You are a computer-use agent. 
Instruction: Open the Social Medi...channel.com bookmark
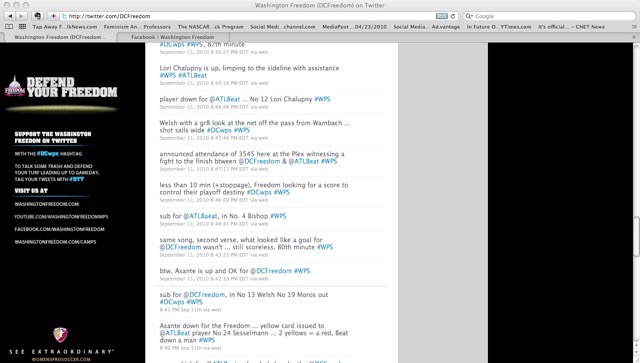(283, 27)
